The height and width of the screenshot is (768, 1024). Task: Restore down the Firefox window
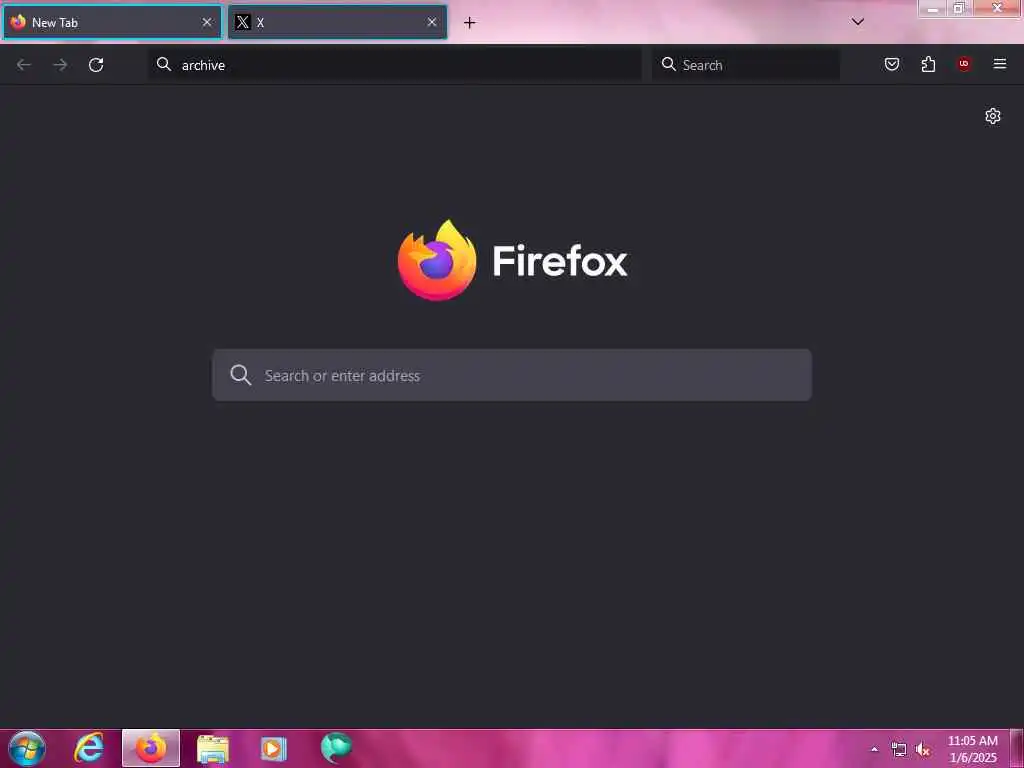(959, 8)
